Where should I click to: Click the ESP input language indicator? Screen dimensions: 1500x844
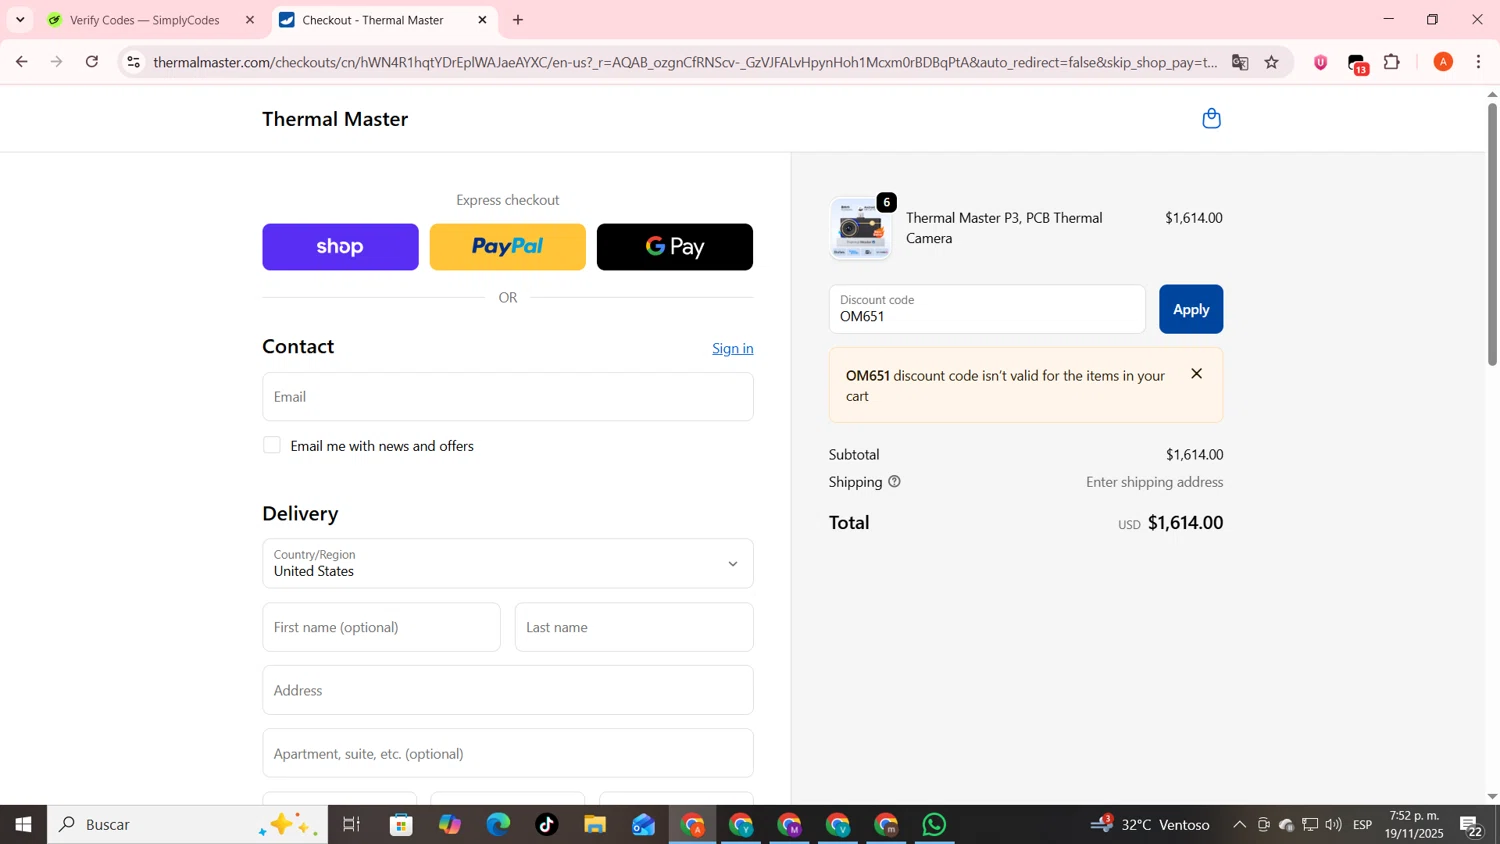(1362, 825)
